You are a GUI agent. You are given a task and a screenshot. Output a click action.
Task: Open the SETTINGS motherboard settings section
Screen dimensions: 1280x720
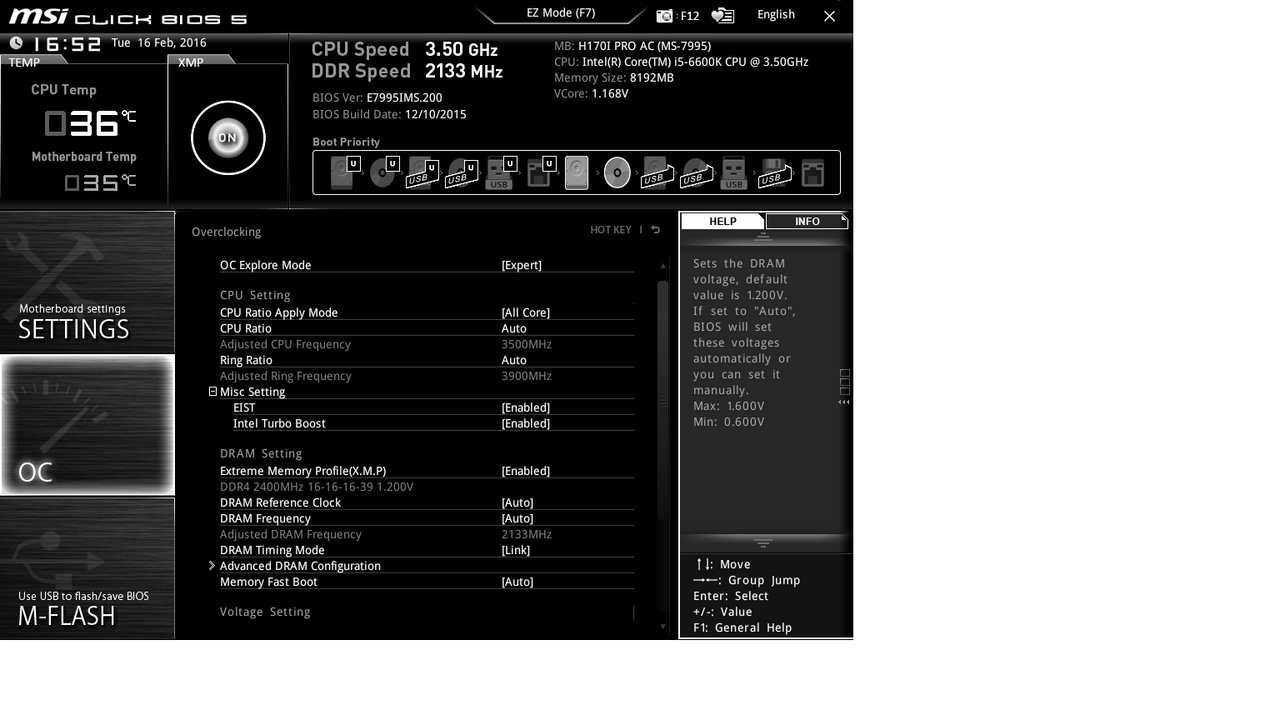point(87,282)
